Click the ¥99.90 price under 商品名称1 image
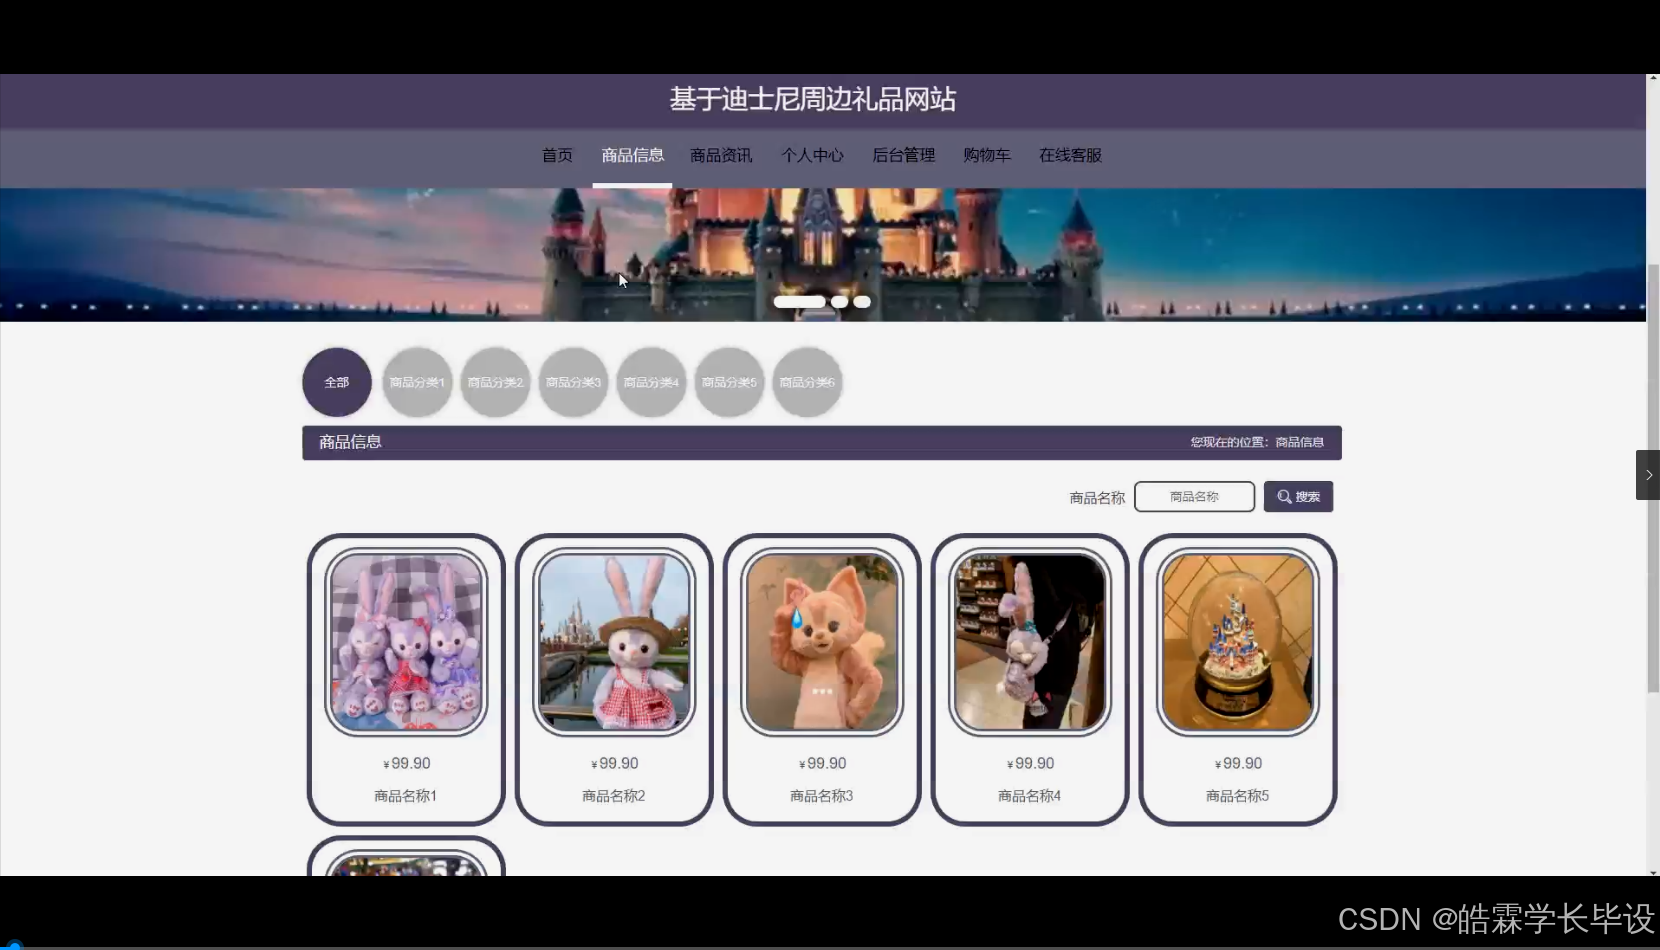This screenshot has width=1660, height=950. 407,763
